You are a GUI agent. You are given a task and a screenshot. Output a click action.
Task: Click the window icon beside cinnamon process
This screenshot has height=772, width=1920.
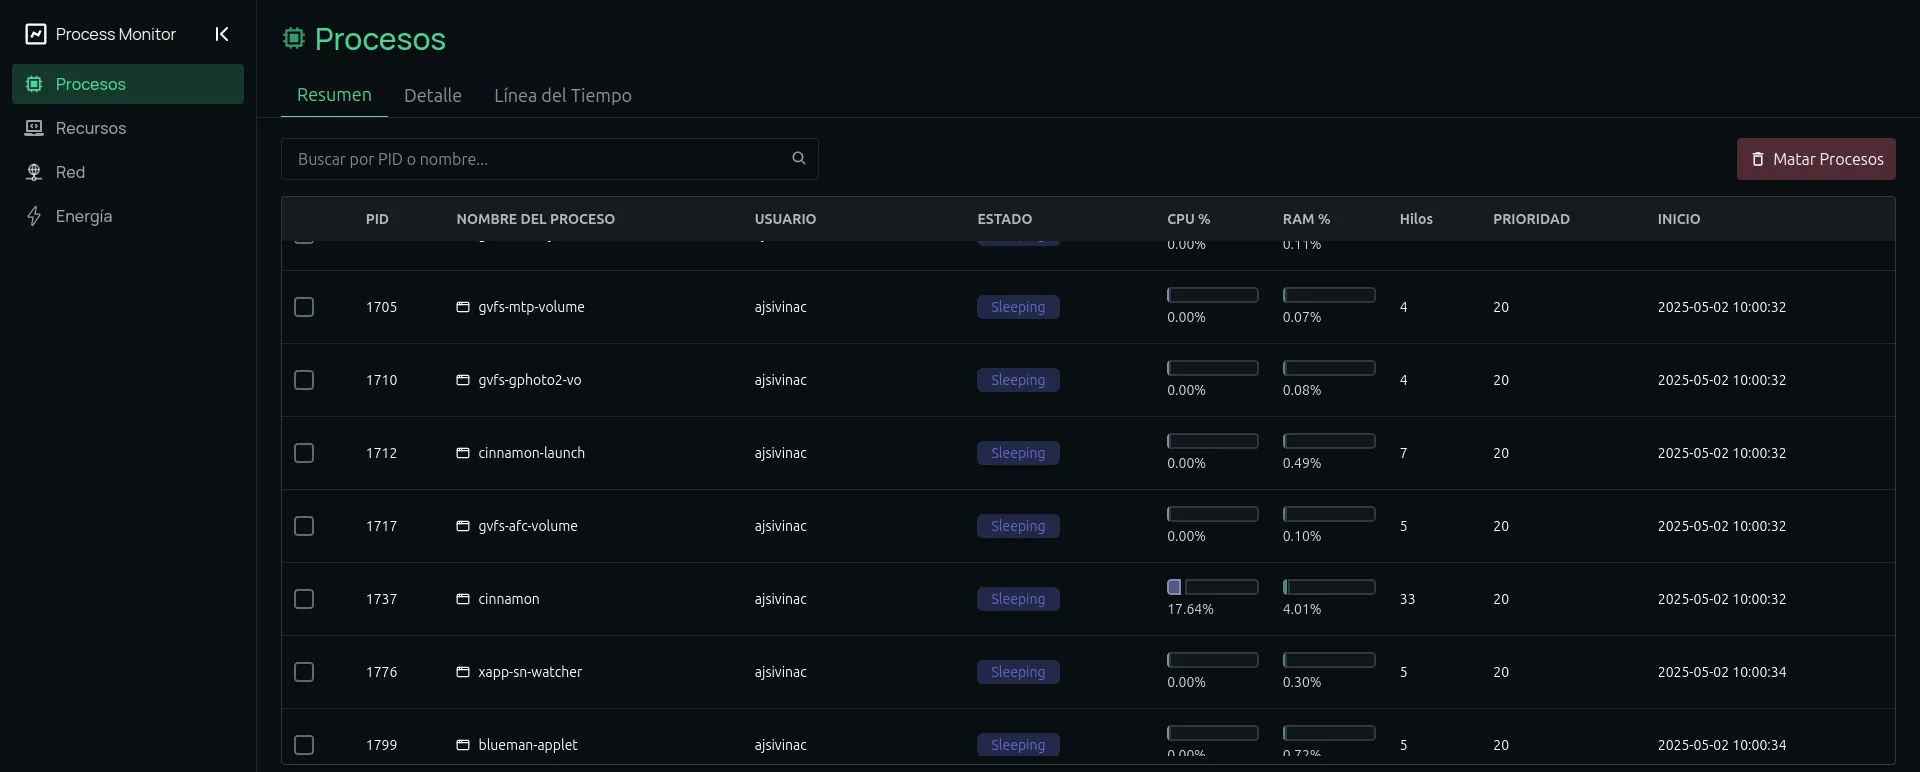pyautogui.click(x=463, y=599)
